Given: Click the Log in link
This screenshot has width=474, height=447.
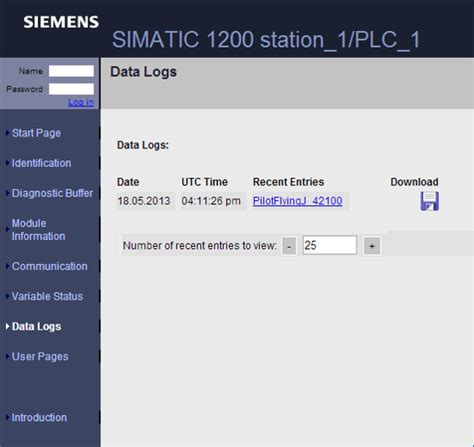Looking at the screenshot, I should [81, 102].
